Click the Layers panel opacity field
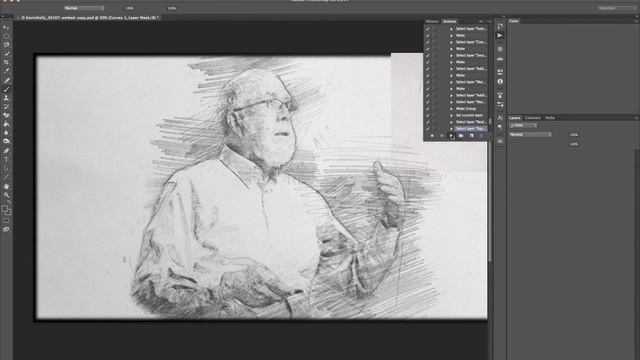The image size is (640, 360). tap(573, 134)
